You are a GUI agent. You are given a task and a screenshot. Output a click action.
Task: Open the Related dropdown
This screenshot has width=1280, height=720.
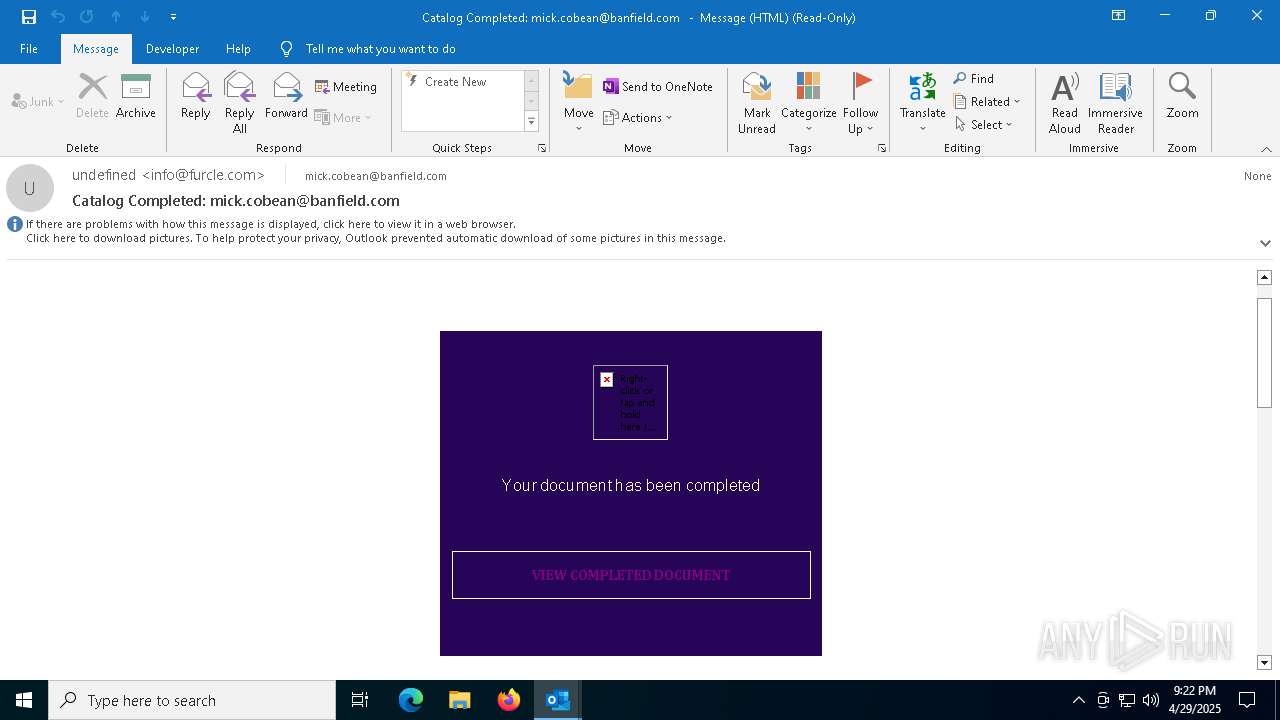coord(987,101)
